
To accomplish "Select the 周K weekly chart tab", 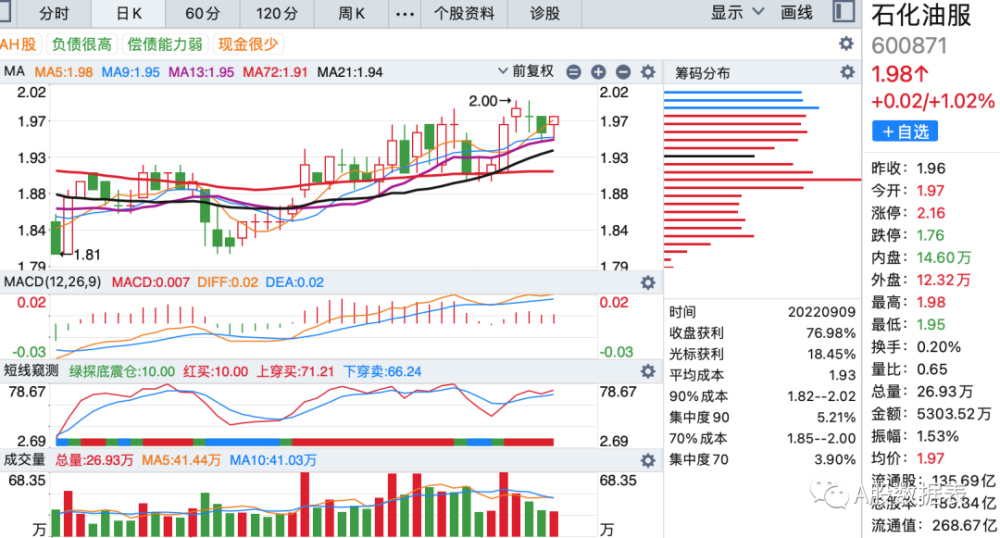I will coord(351,13).
